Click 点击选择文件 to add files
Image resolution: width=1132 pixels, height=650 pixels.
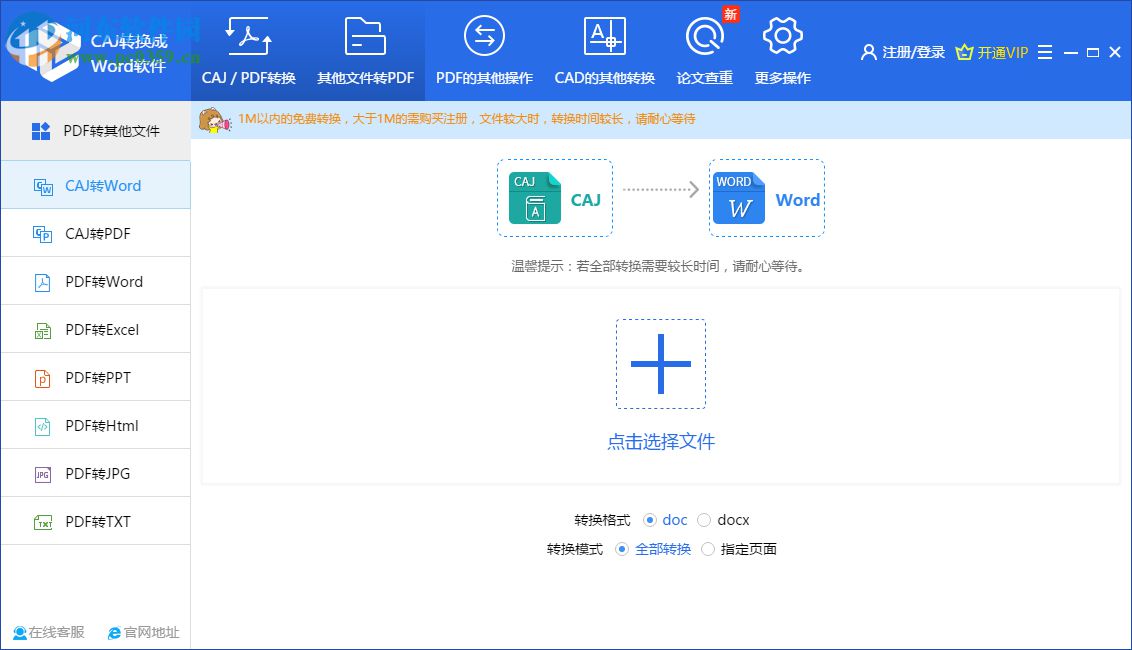pyautogui.click(x=660, y=442)
